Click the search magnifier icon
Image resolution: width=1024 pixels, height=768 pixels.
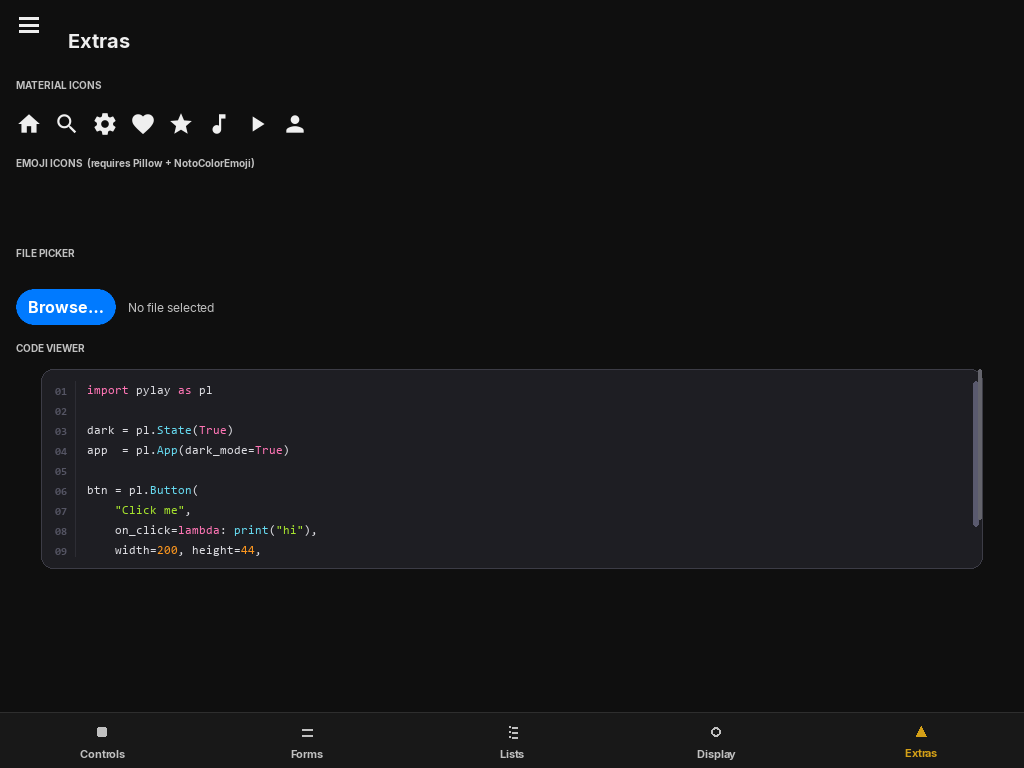point(67,124)
